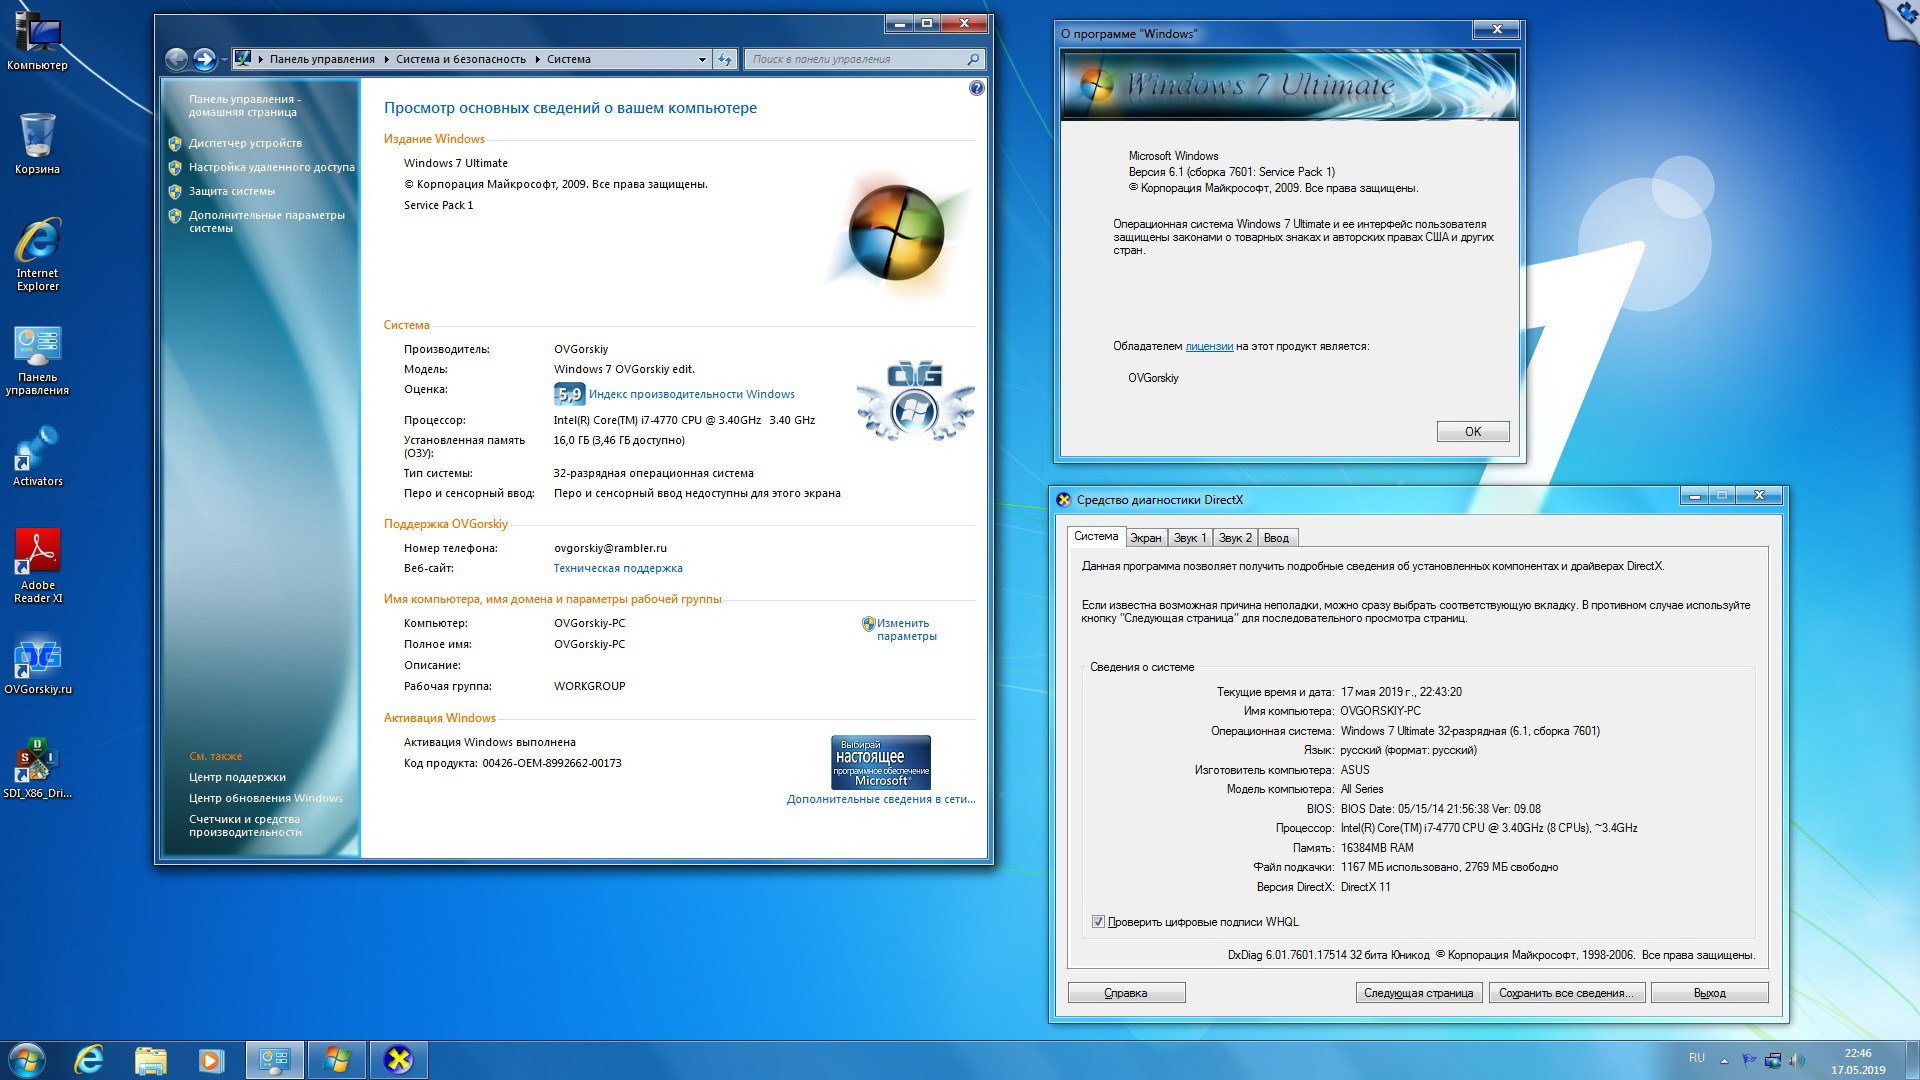Launch Internet Explorer from the desktop

37,255
